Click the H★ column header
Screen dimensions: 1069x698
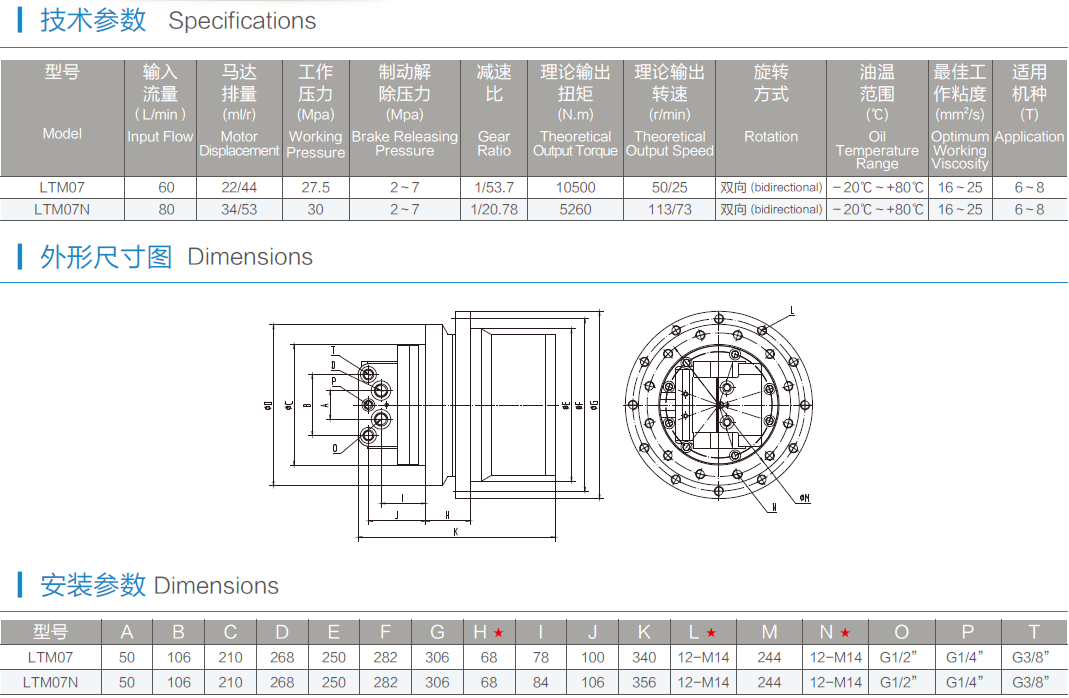489,633
